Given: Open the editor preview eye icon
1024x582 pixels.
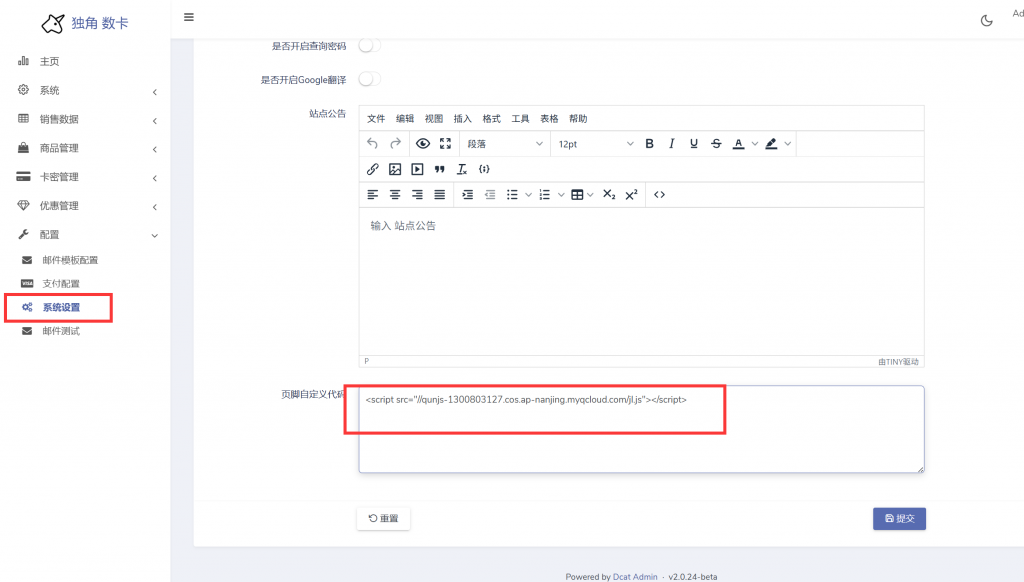Looking at the screenshot, I should click(423, 144).
